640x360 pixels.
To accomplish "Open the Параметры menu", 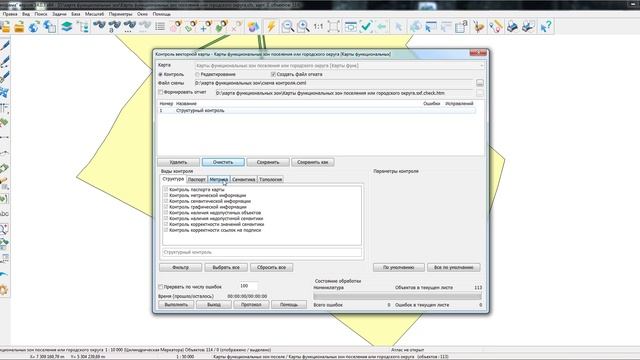I will click(x=120, y=14).
